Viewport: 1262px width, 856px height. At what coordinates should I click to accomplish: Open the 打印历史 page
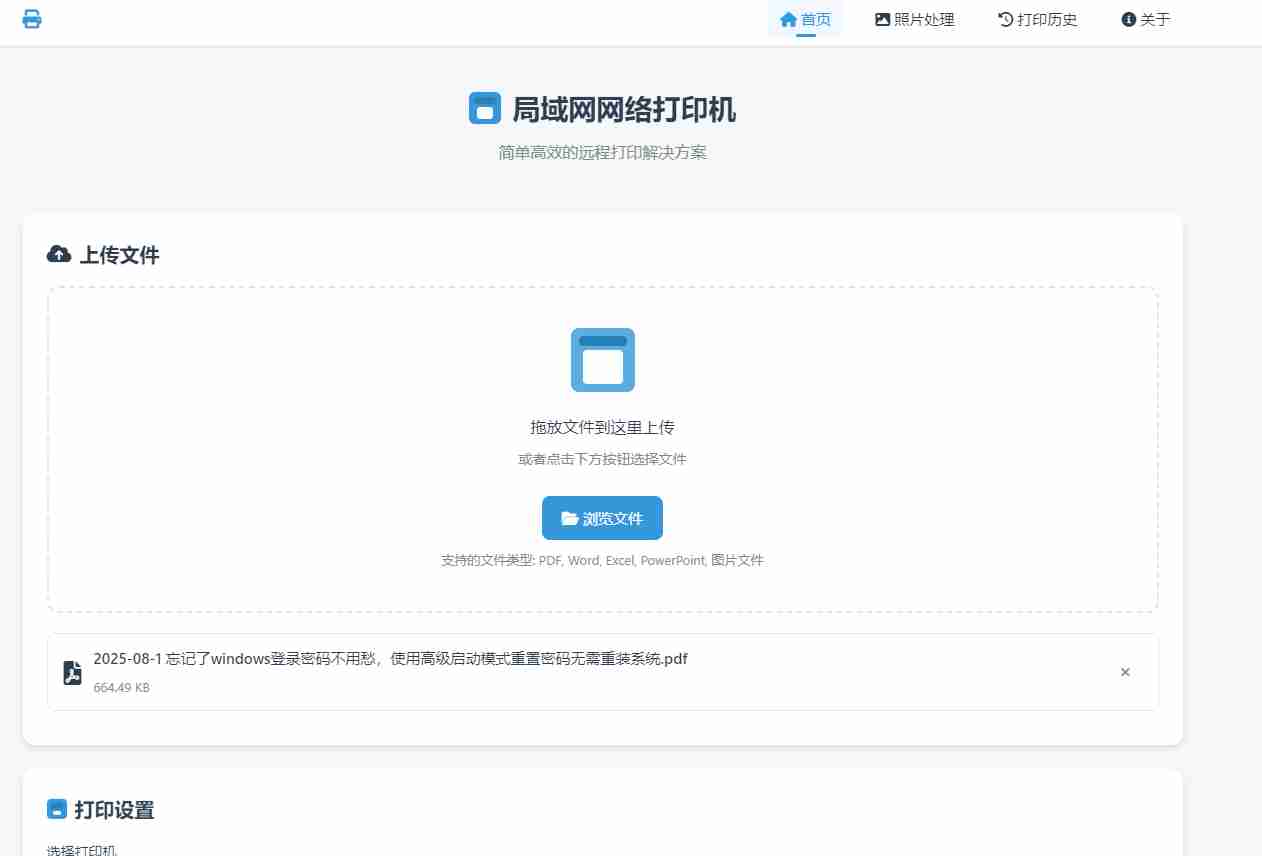click(x=1037, y=18)
